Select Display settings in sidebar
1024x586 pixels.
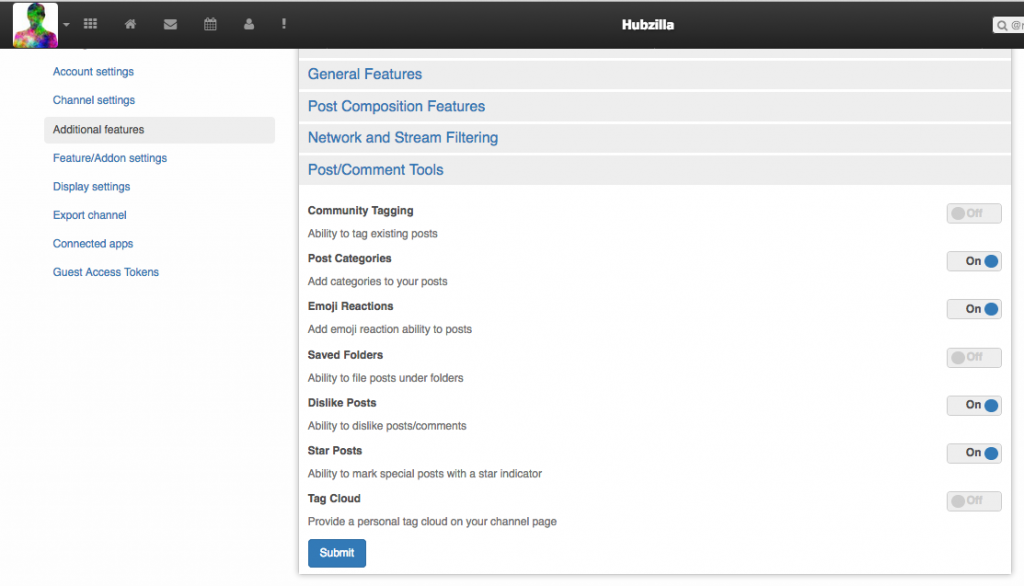pyautogui.click(x=91, y=187)
